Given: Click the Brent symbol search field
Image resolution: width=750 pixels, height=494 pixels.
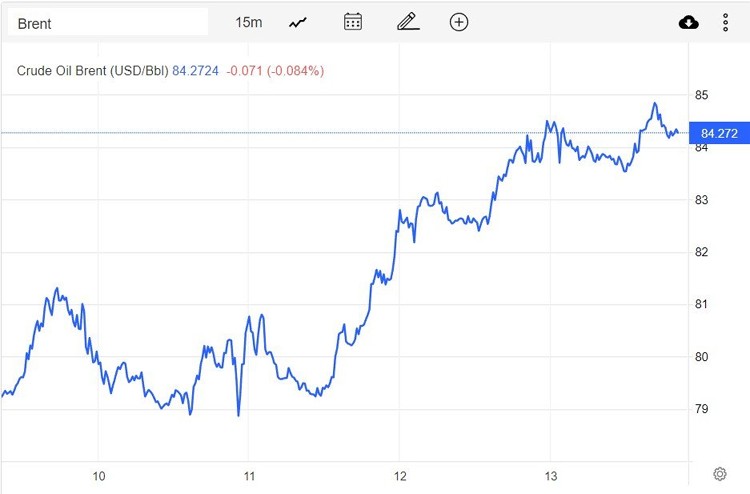Looking at the screenshot, I should [108, 22].
